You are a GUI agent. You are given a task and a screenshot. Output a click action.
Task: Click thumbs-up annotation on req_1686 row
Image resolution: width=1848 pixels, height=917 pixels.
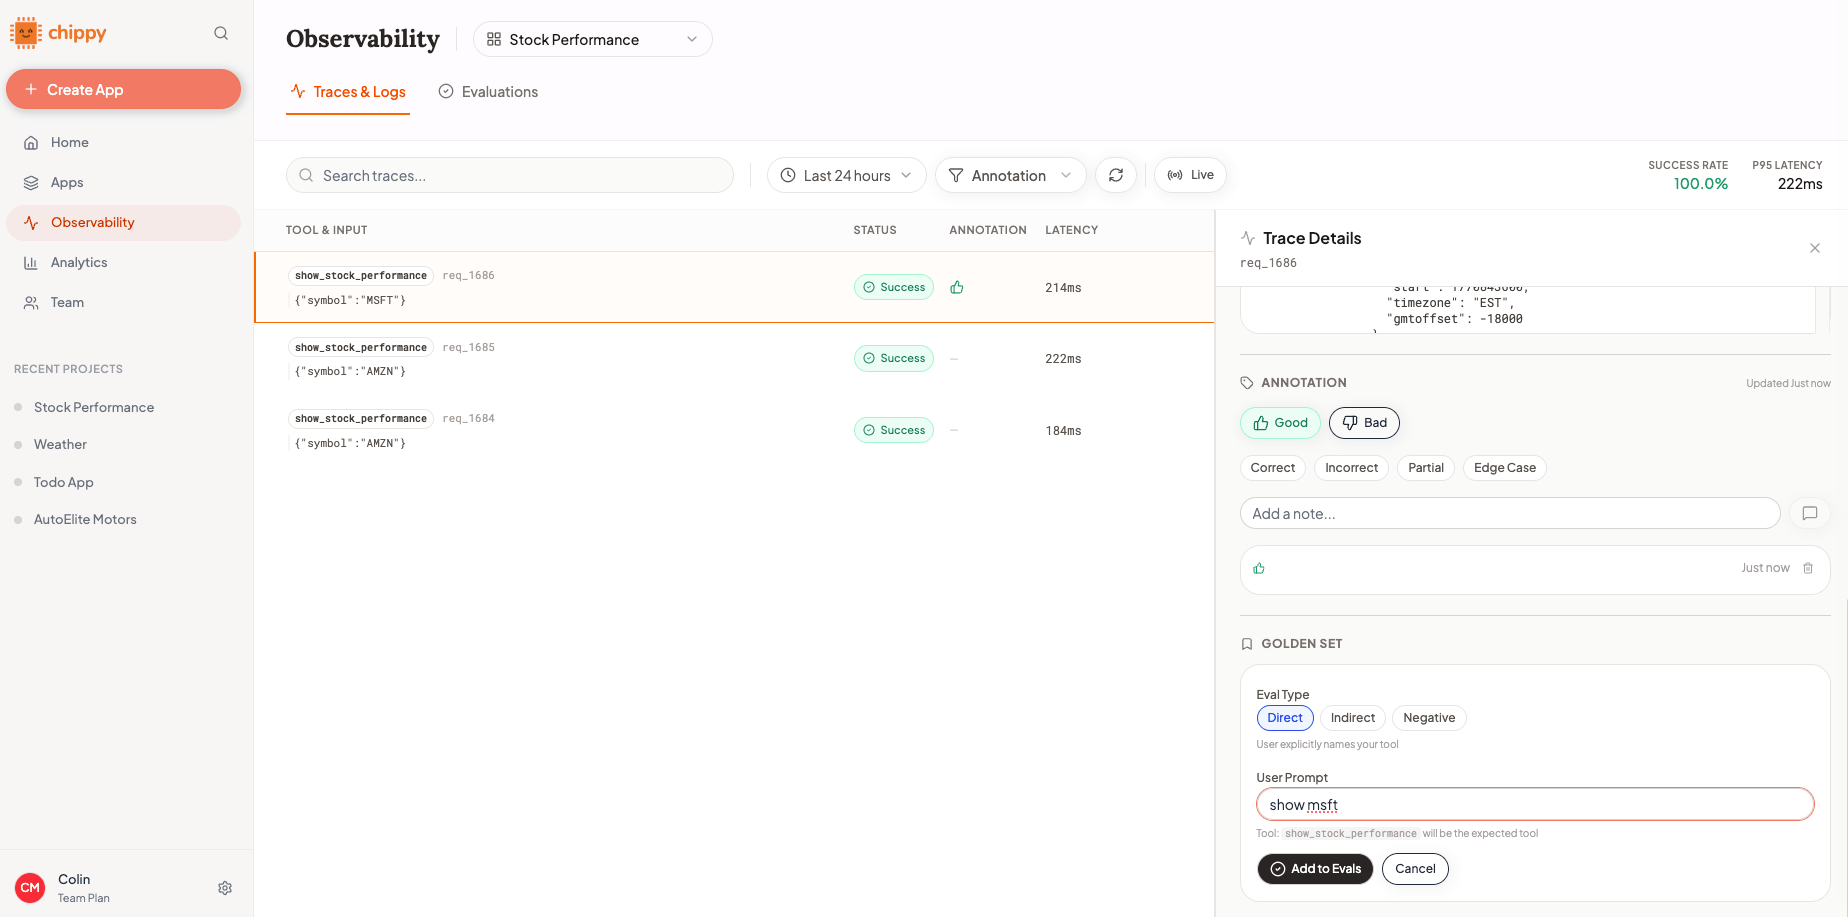[x=957, y=287]
